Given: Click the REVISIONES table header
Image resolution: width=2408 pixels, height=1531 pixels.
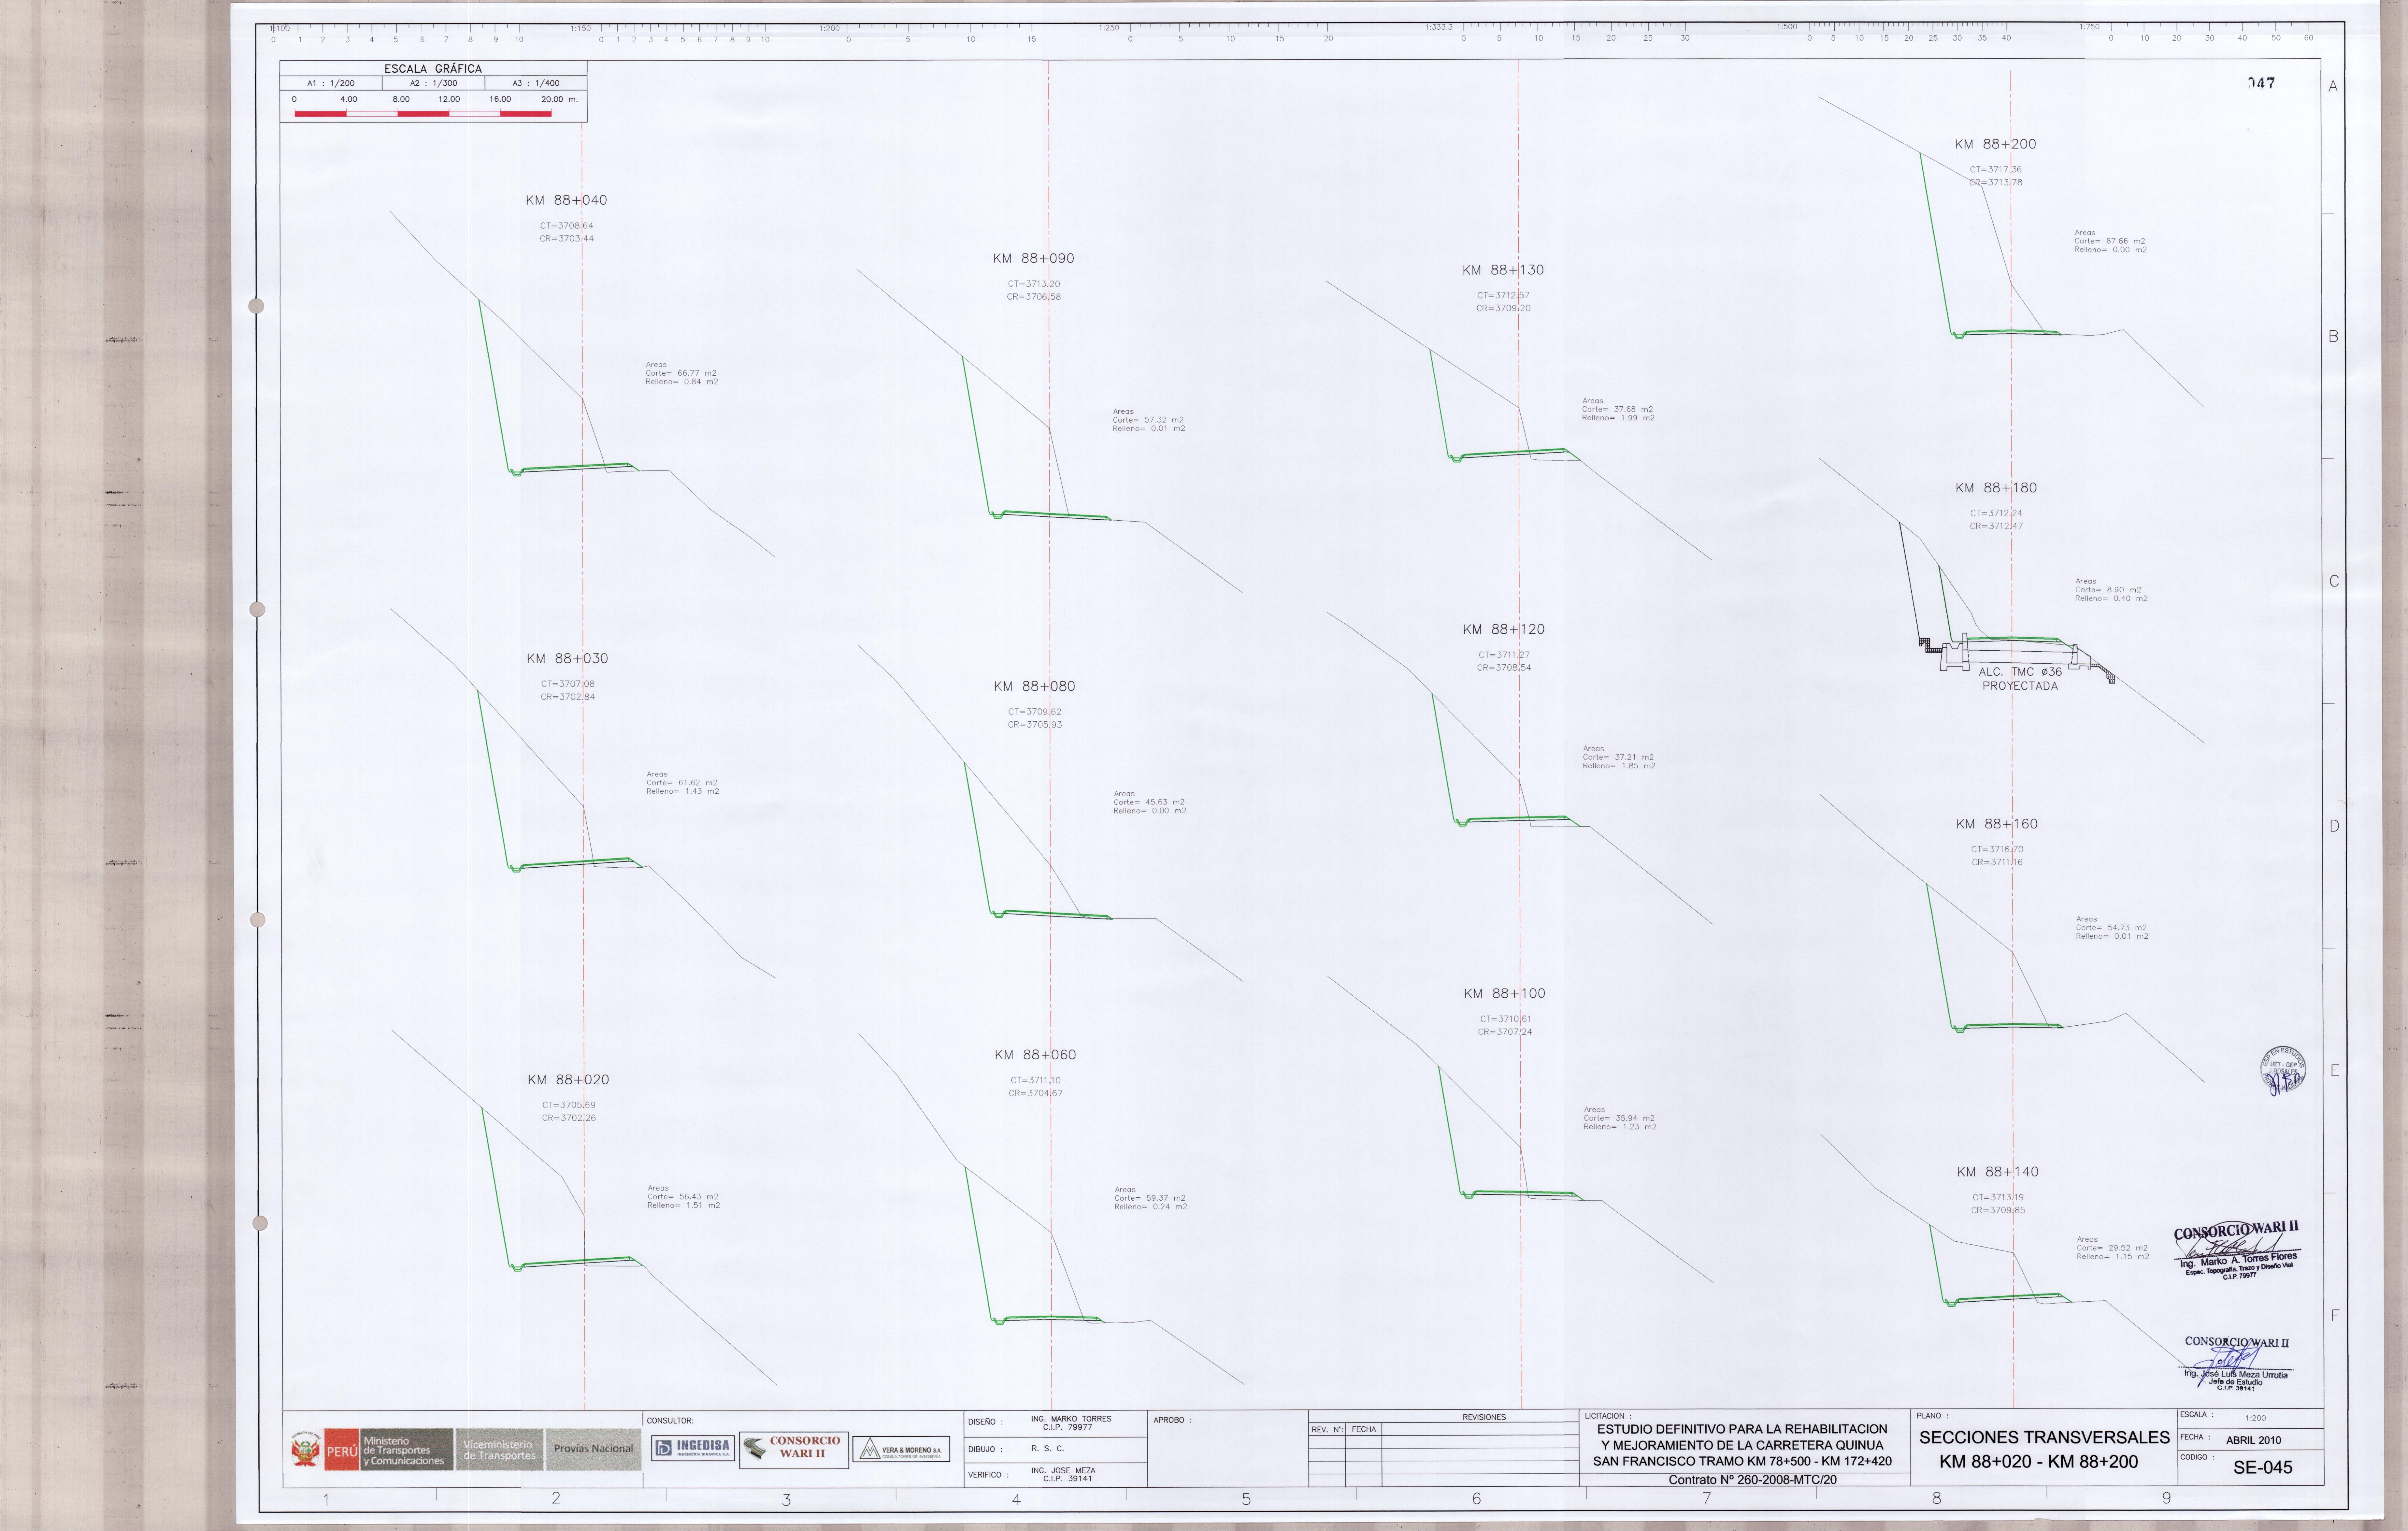Looking at the screenshot, I should [1484, 1417].
